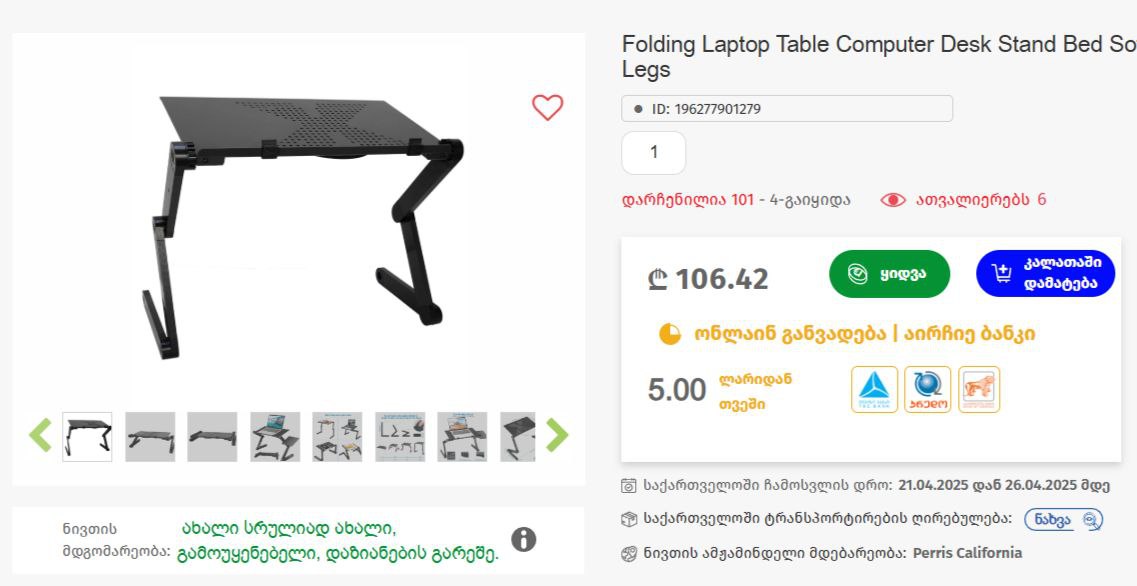Add the item to cart with blue button
The height and width of the screenshot is (586, 1137).
point(1045,273)
